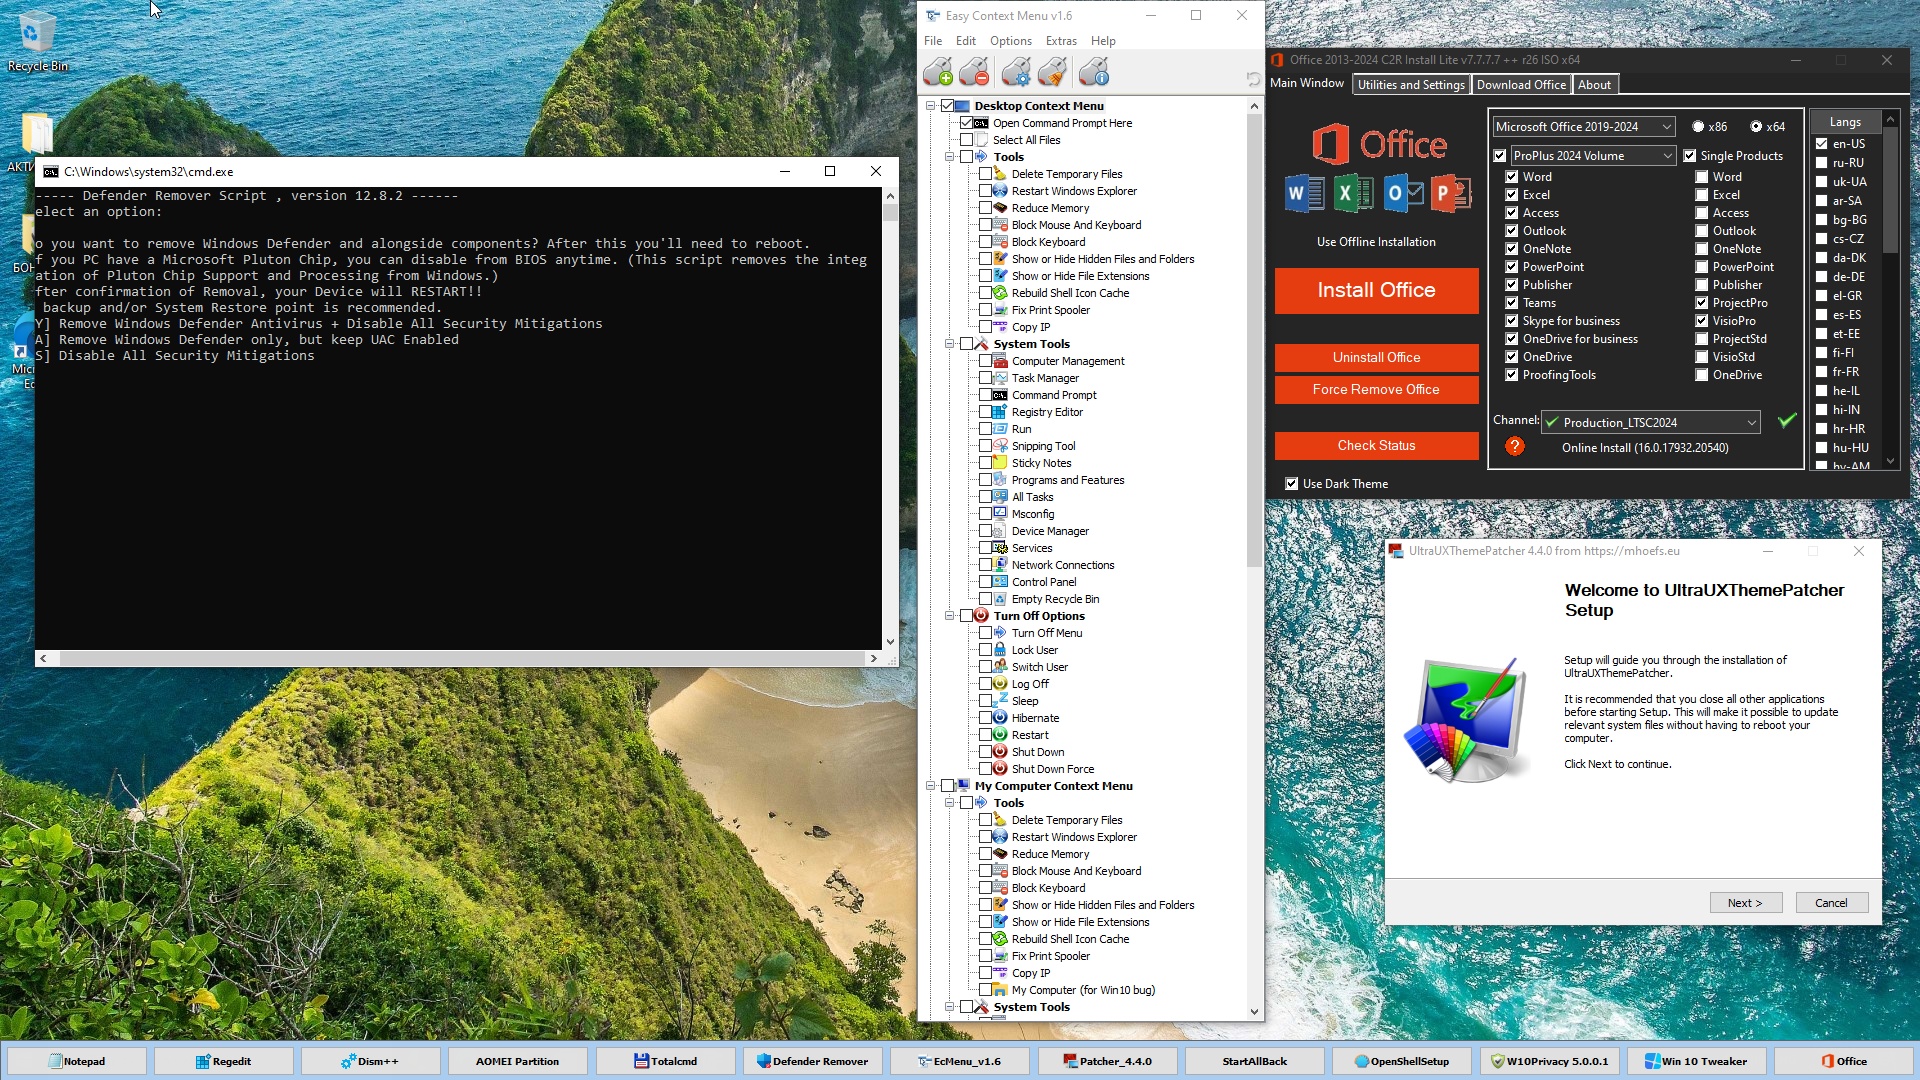Viewport: 1920px width, 1080px height.
Task: Toggle the Use Dark Theme checkbox
Action: (x=1292, y=484)
